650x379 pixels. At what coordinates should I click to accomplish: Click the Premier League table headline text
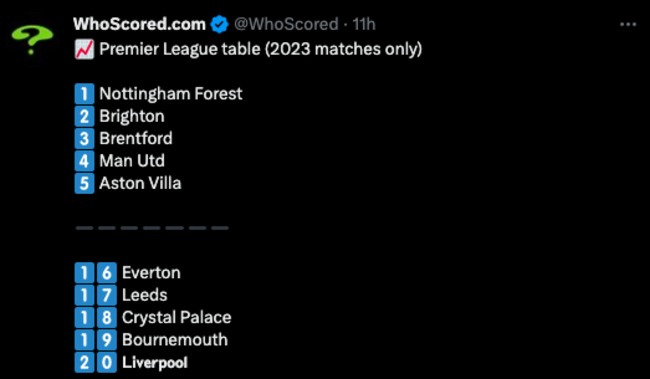[x=260, y=49]
